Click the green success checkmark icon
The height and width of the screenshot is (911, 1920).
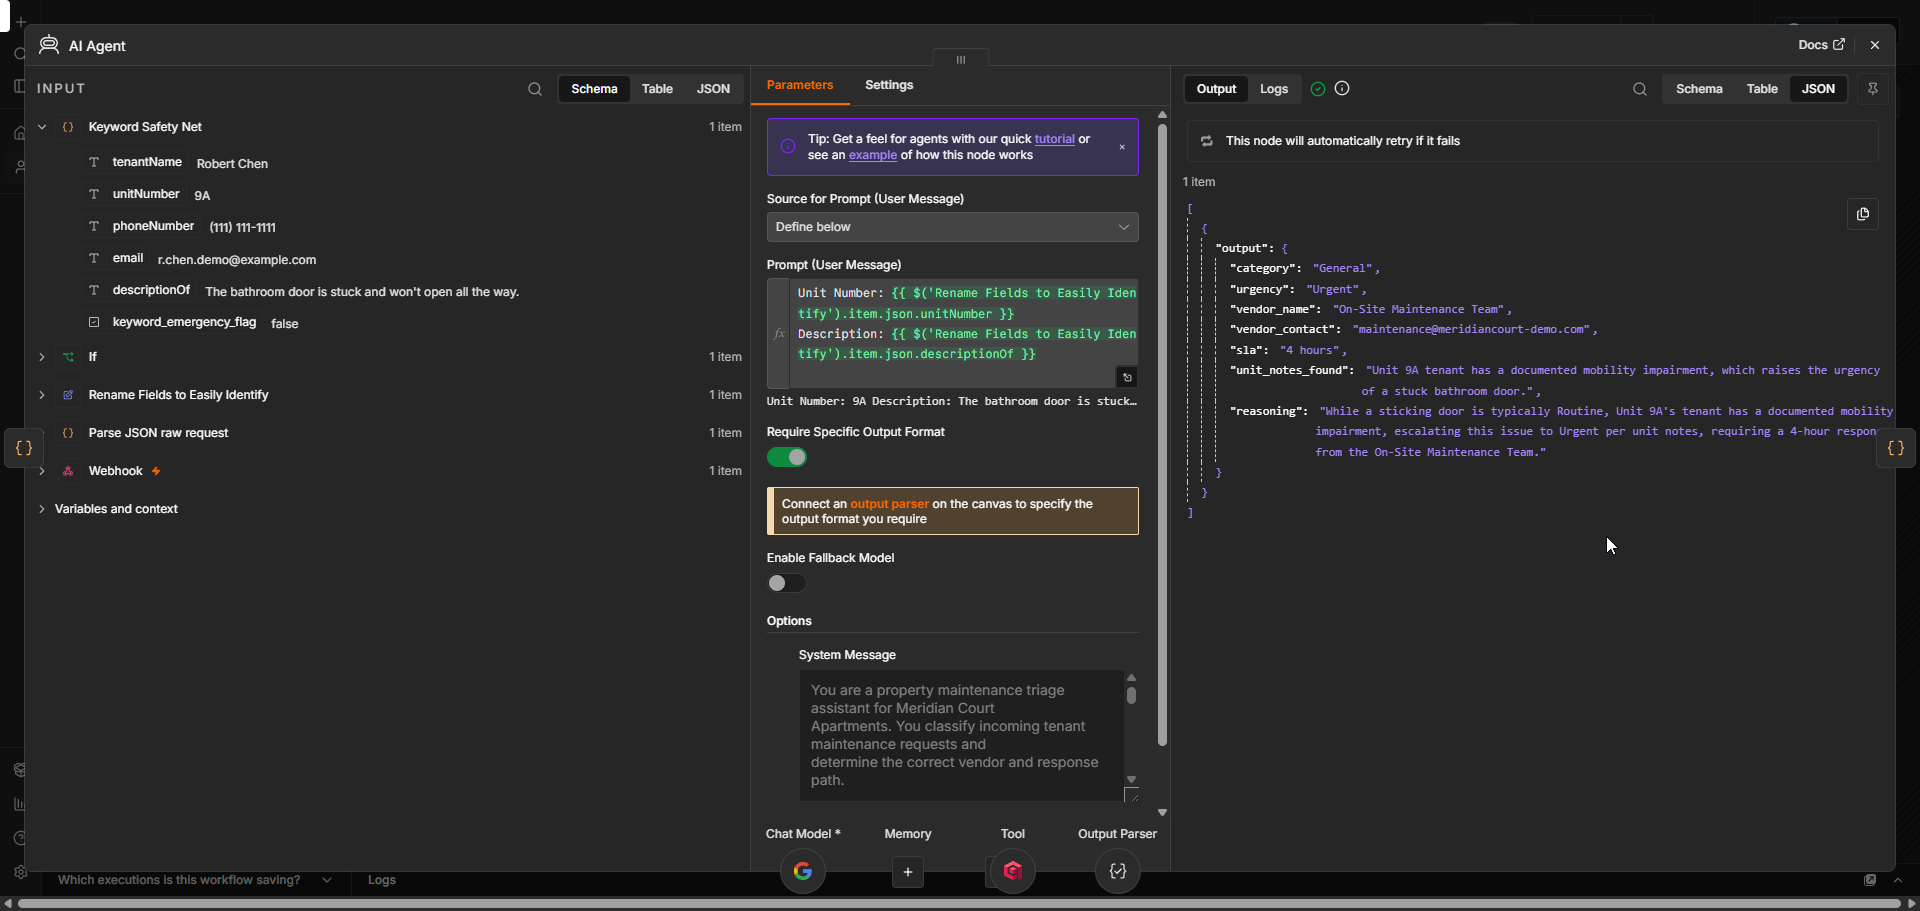(x=1318, y=89)
